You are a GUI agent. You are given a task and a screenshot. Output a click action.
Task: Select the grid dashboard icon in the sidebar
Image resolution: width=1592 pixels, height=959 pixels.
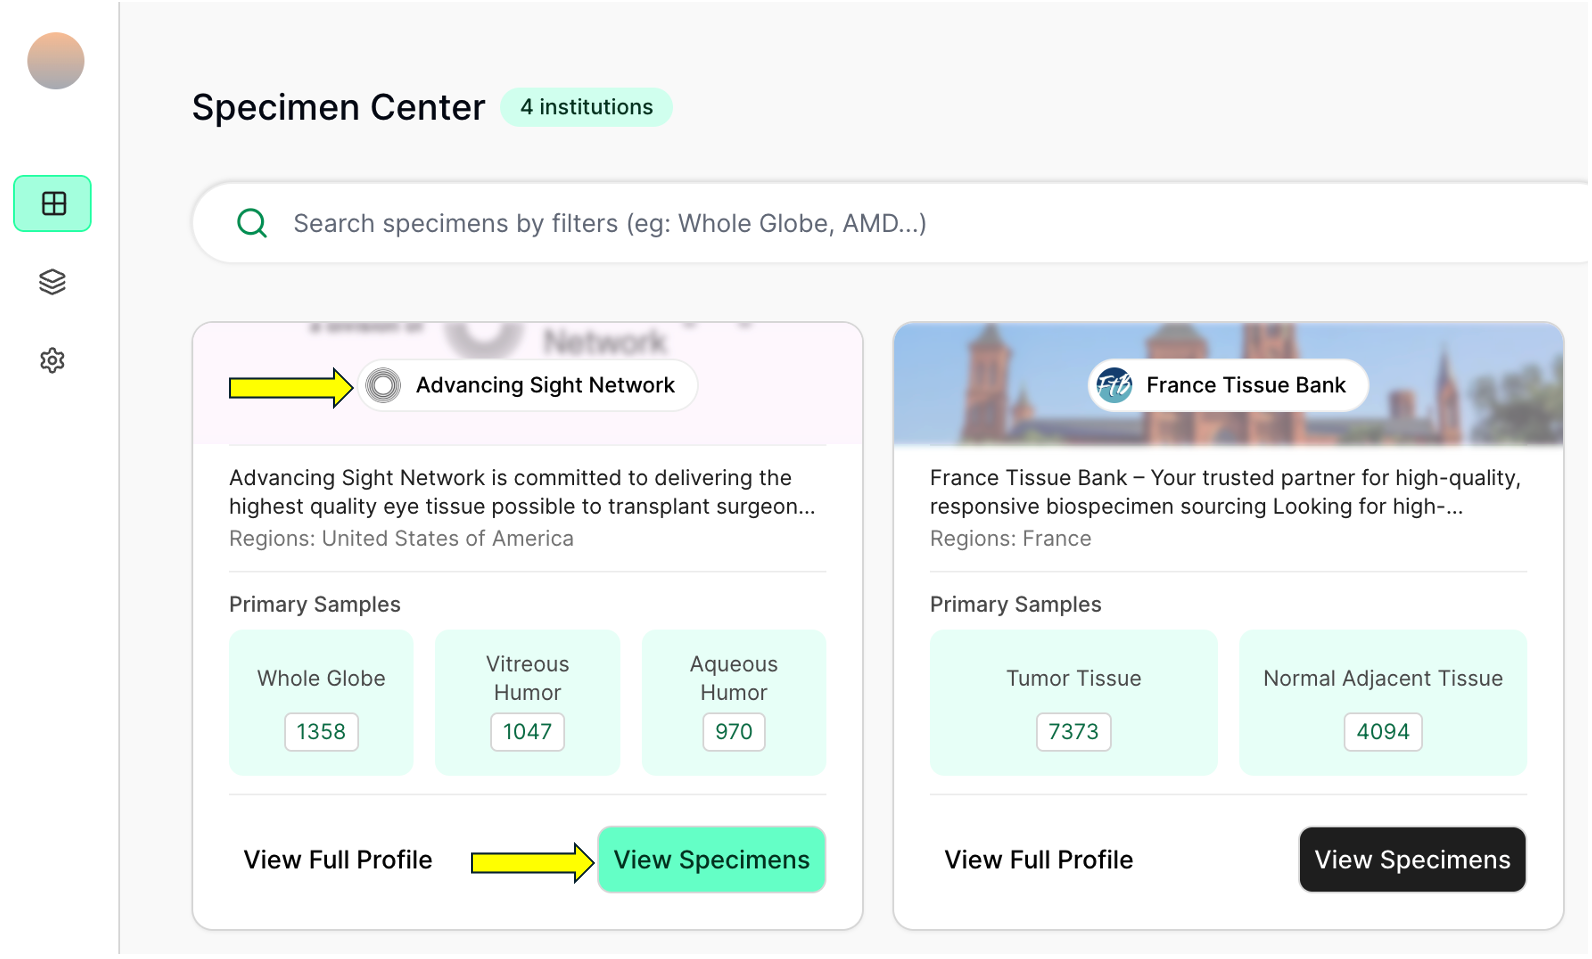tap(53, 204)
